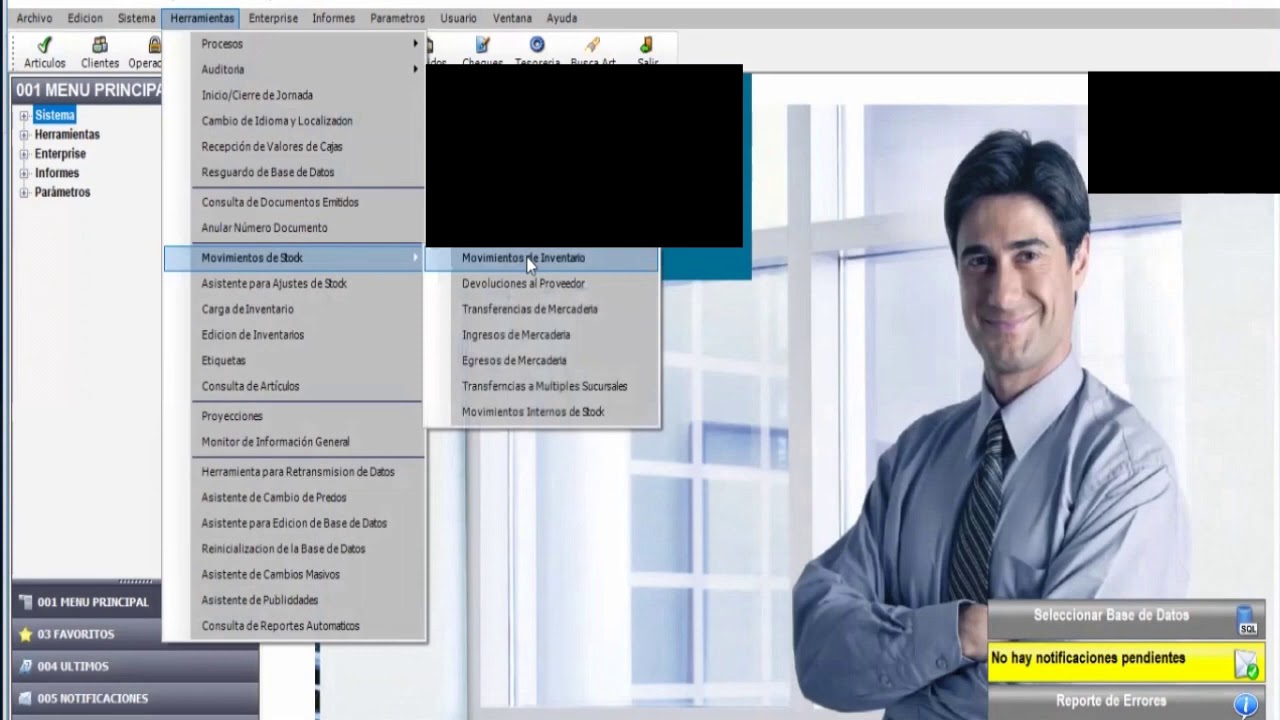
Task: Expand the Enterprise tree node
Action: tap(24, 154)
